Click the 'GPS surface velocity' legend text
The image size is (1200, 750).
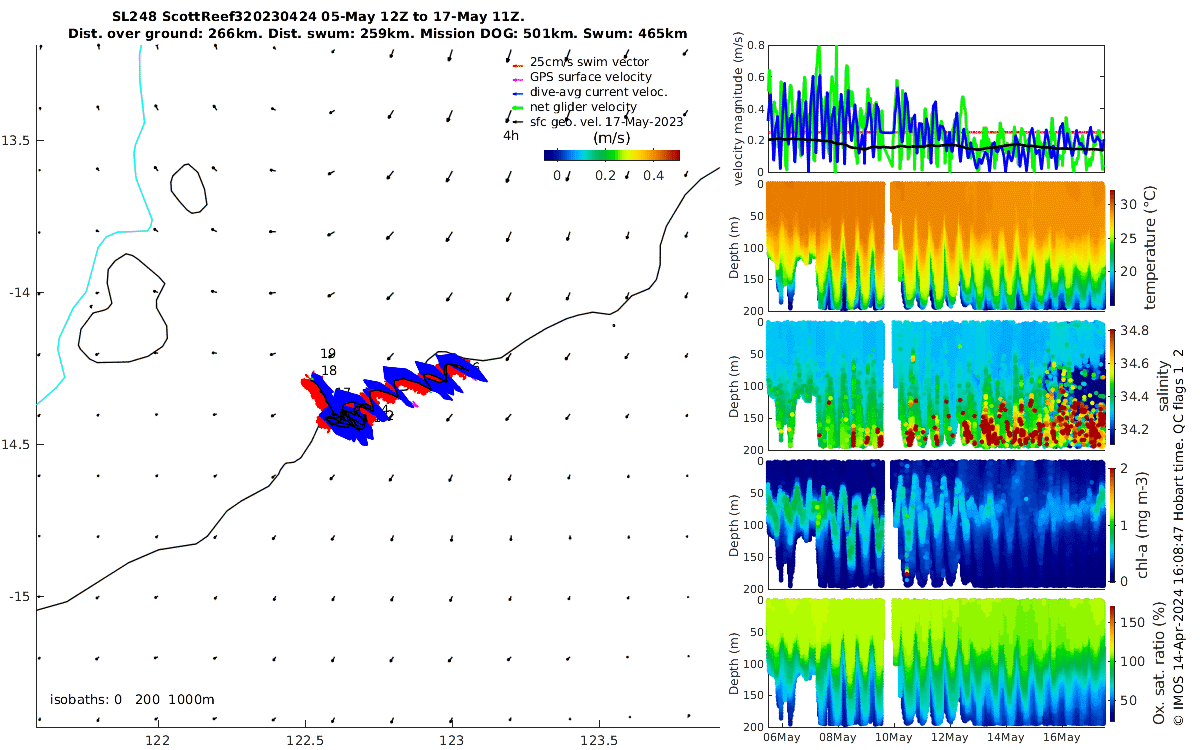click(591, 77)
